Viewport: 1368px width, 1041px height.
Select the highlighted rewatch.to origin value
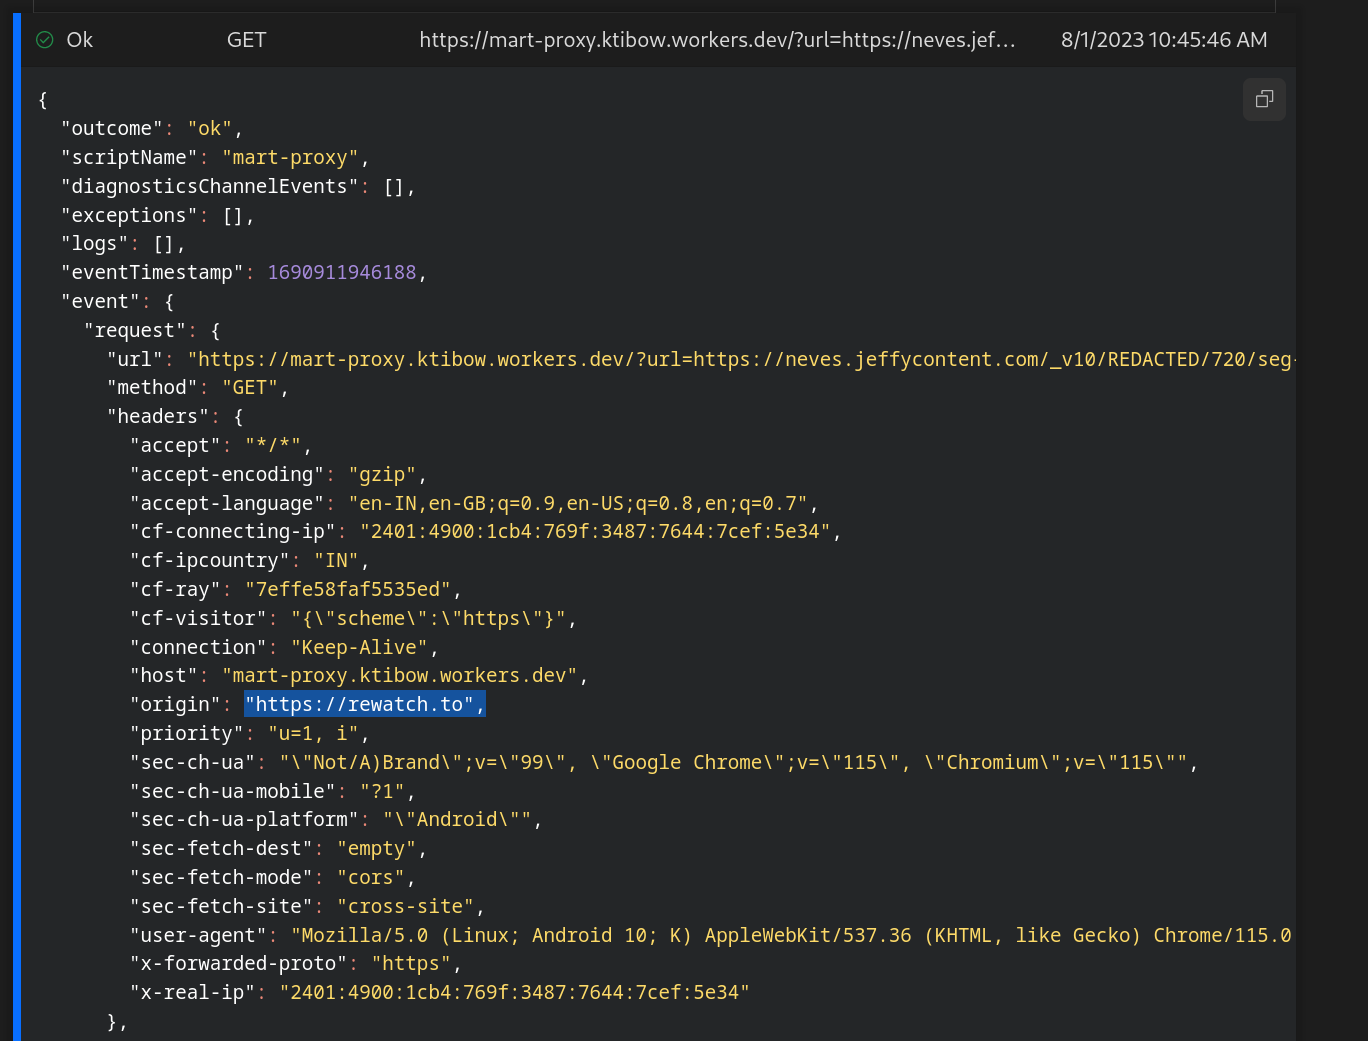364,704
